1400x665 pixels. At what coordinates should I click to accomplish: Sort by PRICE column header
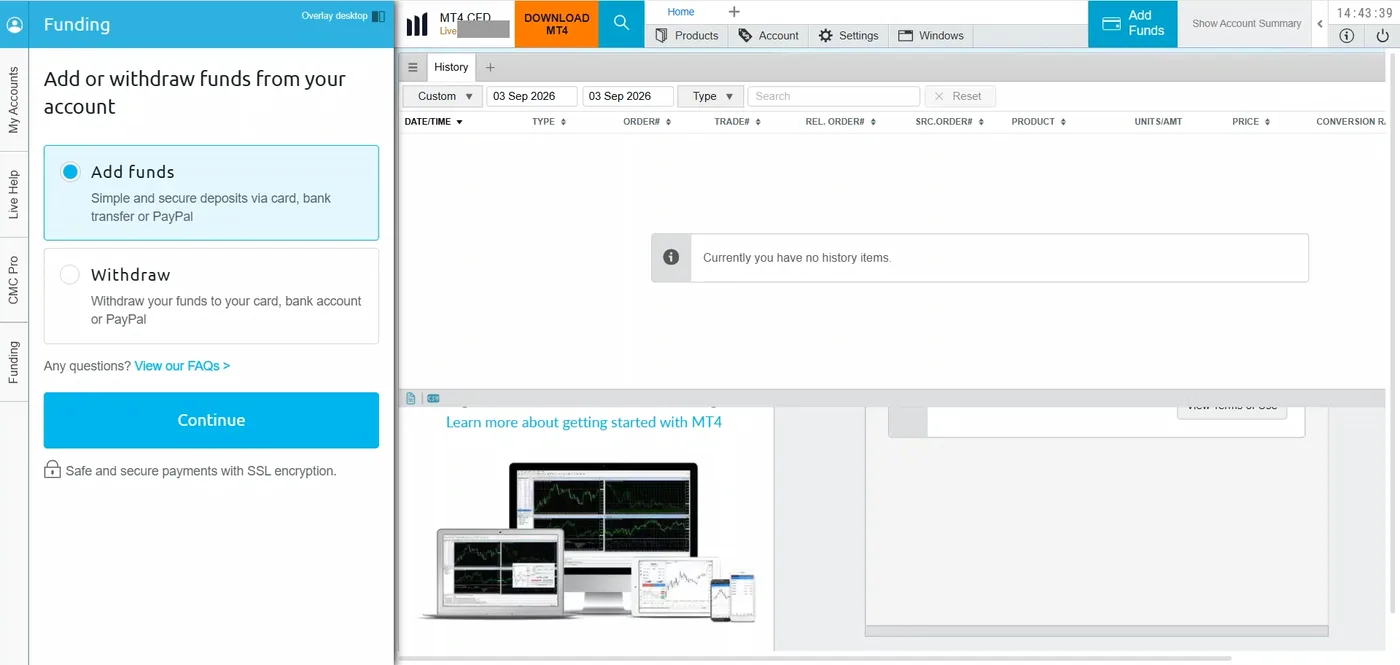(x=1251, y=122)
